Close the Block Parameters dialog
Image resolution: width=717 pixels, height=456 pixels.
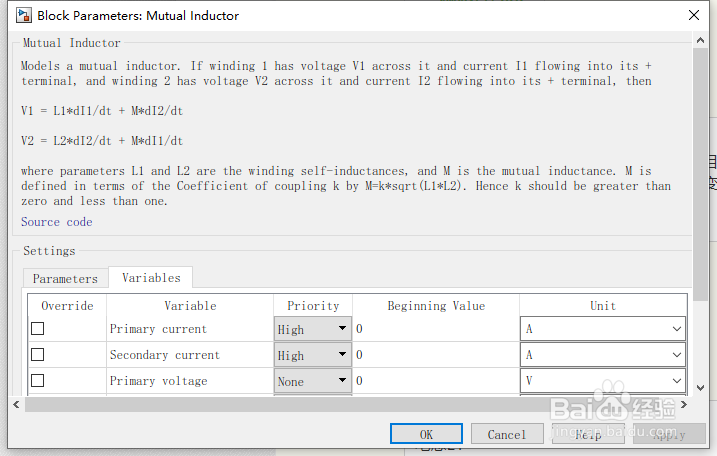[694, 15]
